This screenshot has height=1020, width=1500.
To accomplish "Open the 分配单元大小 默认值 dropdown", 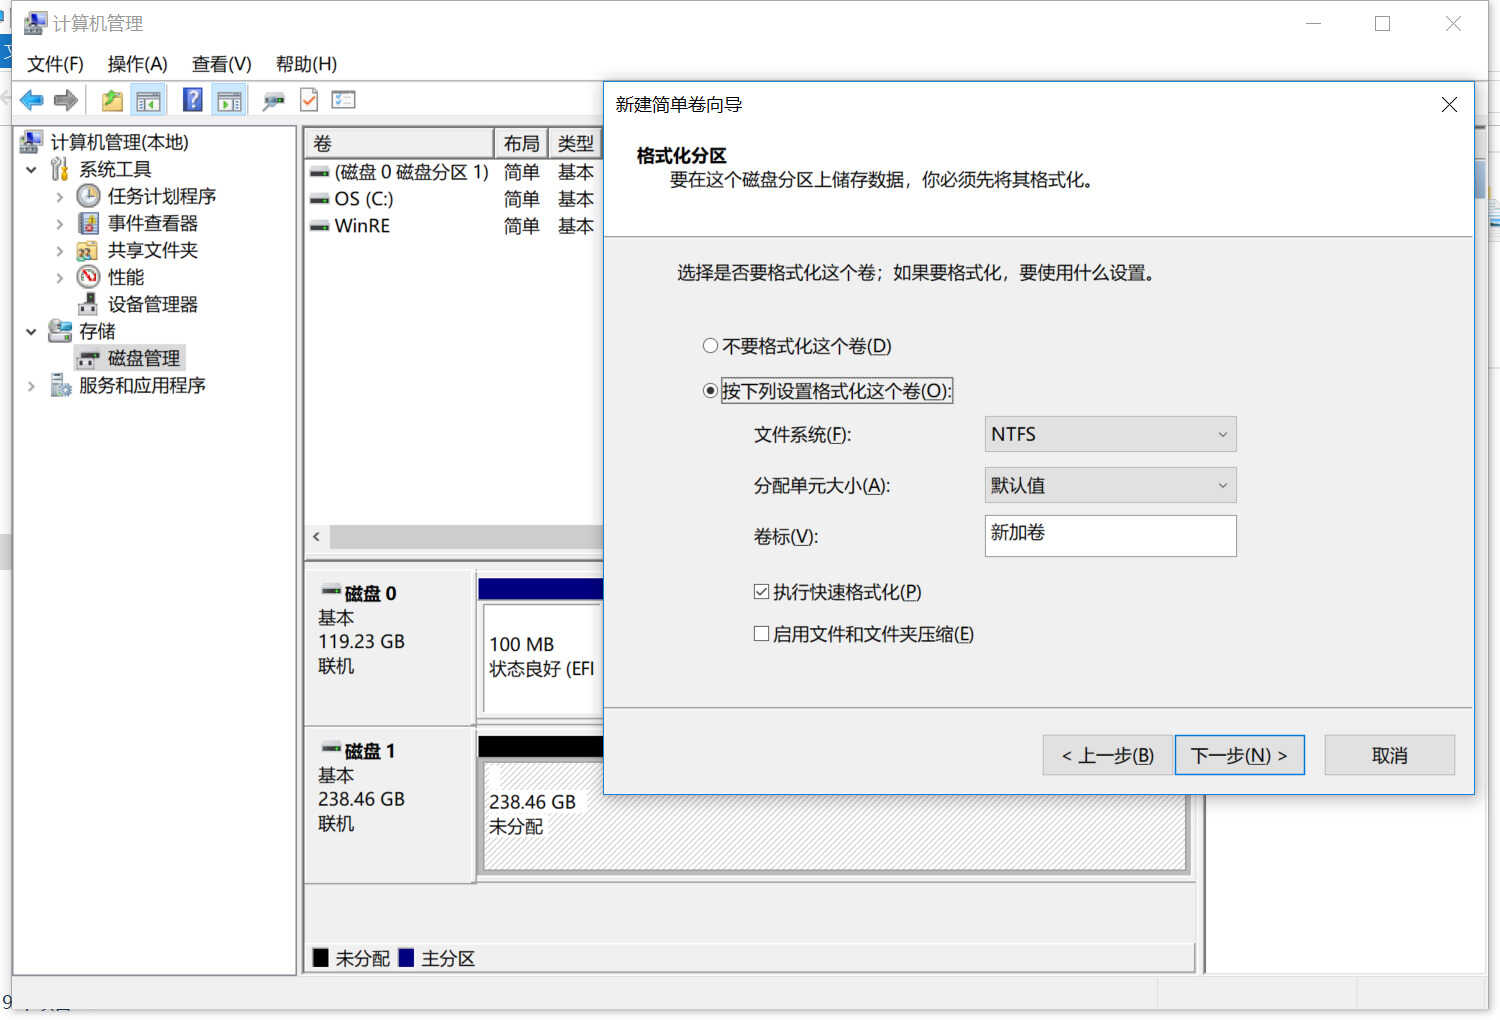I will (x=1110, y=485).
